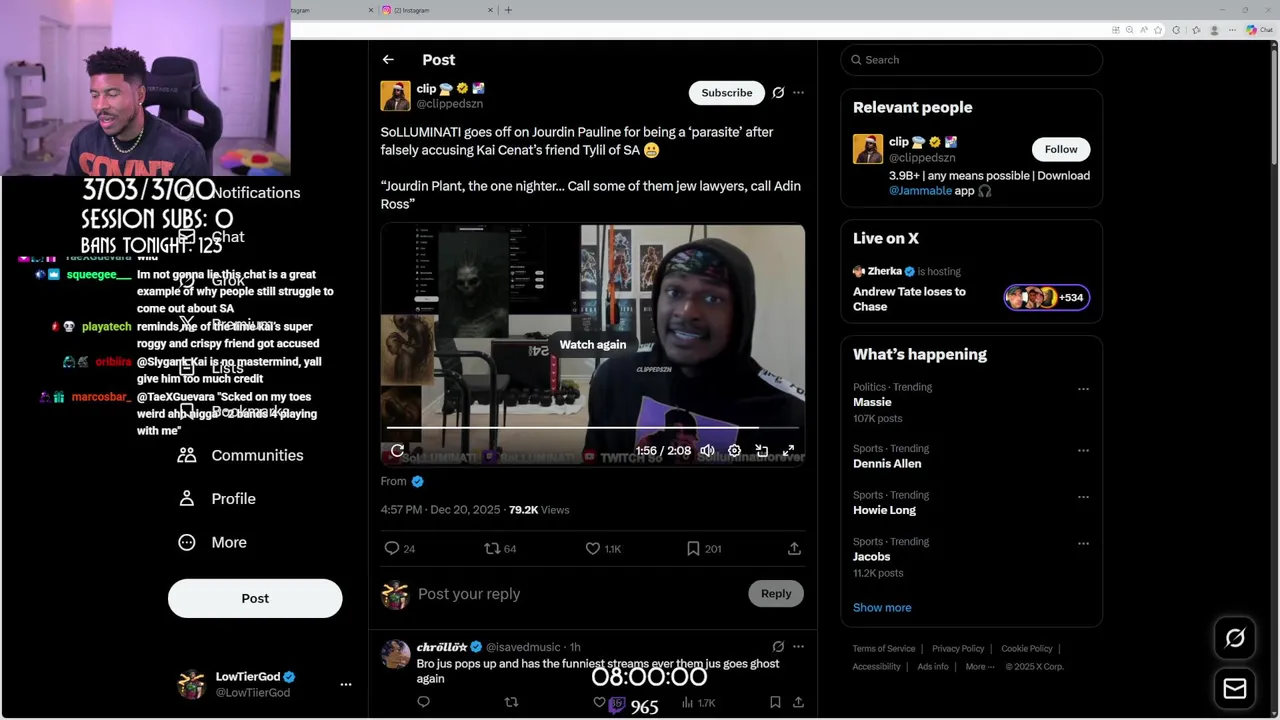Mute the video using speaker icon
This screenshot has height=720, width=1280.
click(x=707, y=451)
